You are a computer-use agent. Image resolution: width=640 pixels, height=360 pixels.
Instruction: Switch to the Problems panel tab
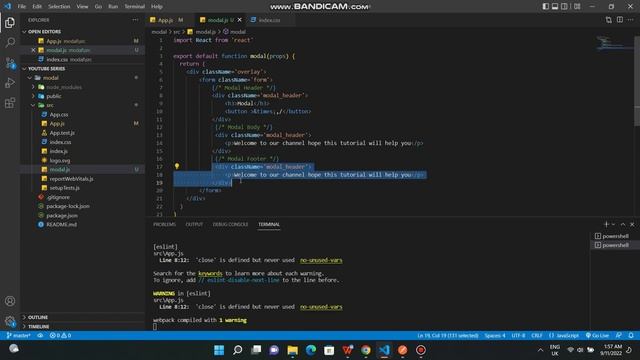[164, 224]
